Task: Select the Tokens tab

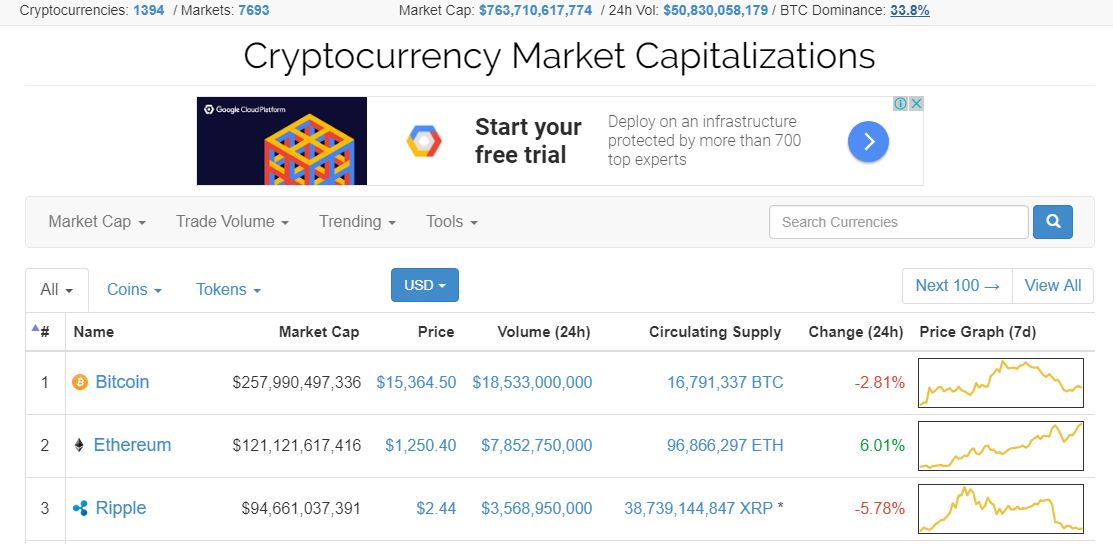Action: pos(229,290)
